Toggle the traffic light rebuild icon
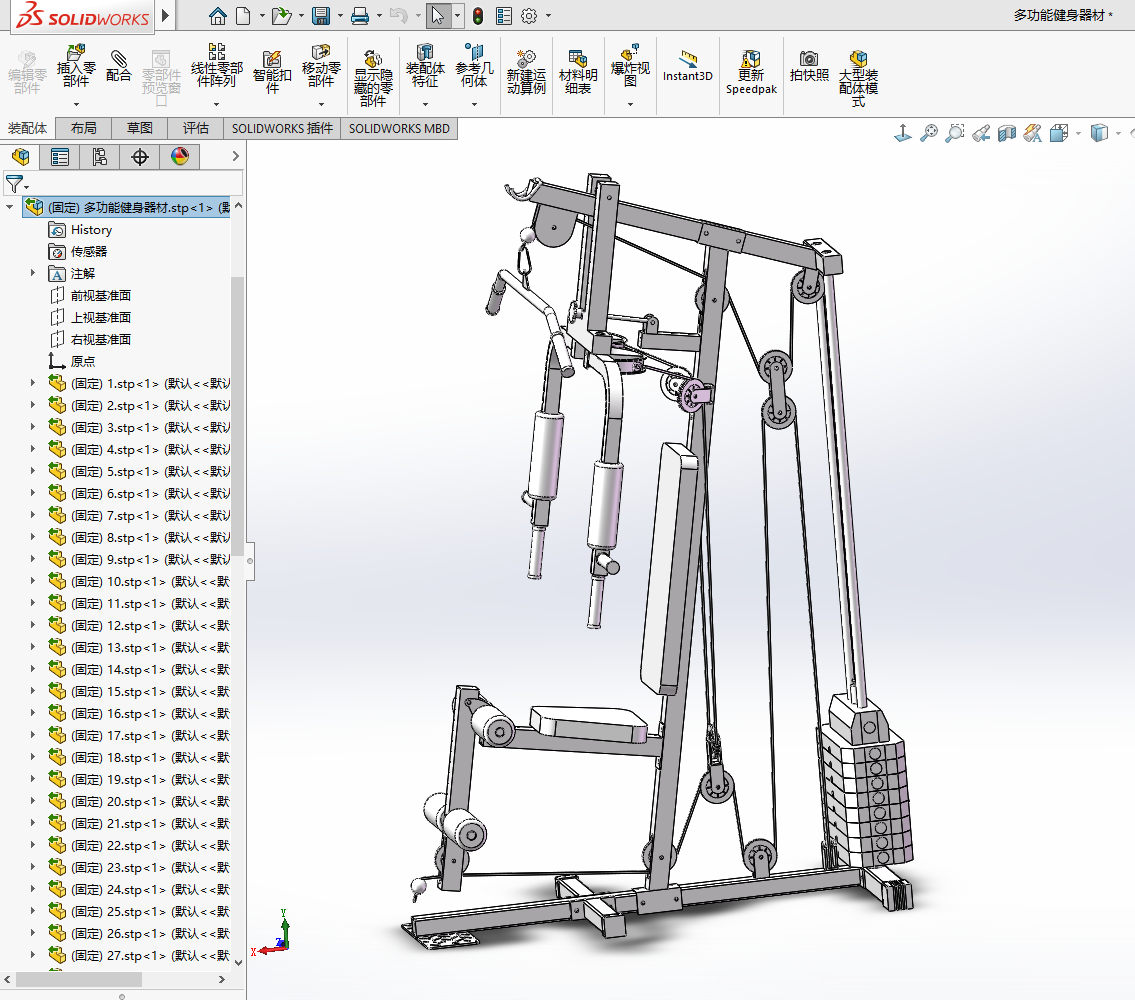 click(478, 16)
